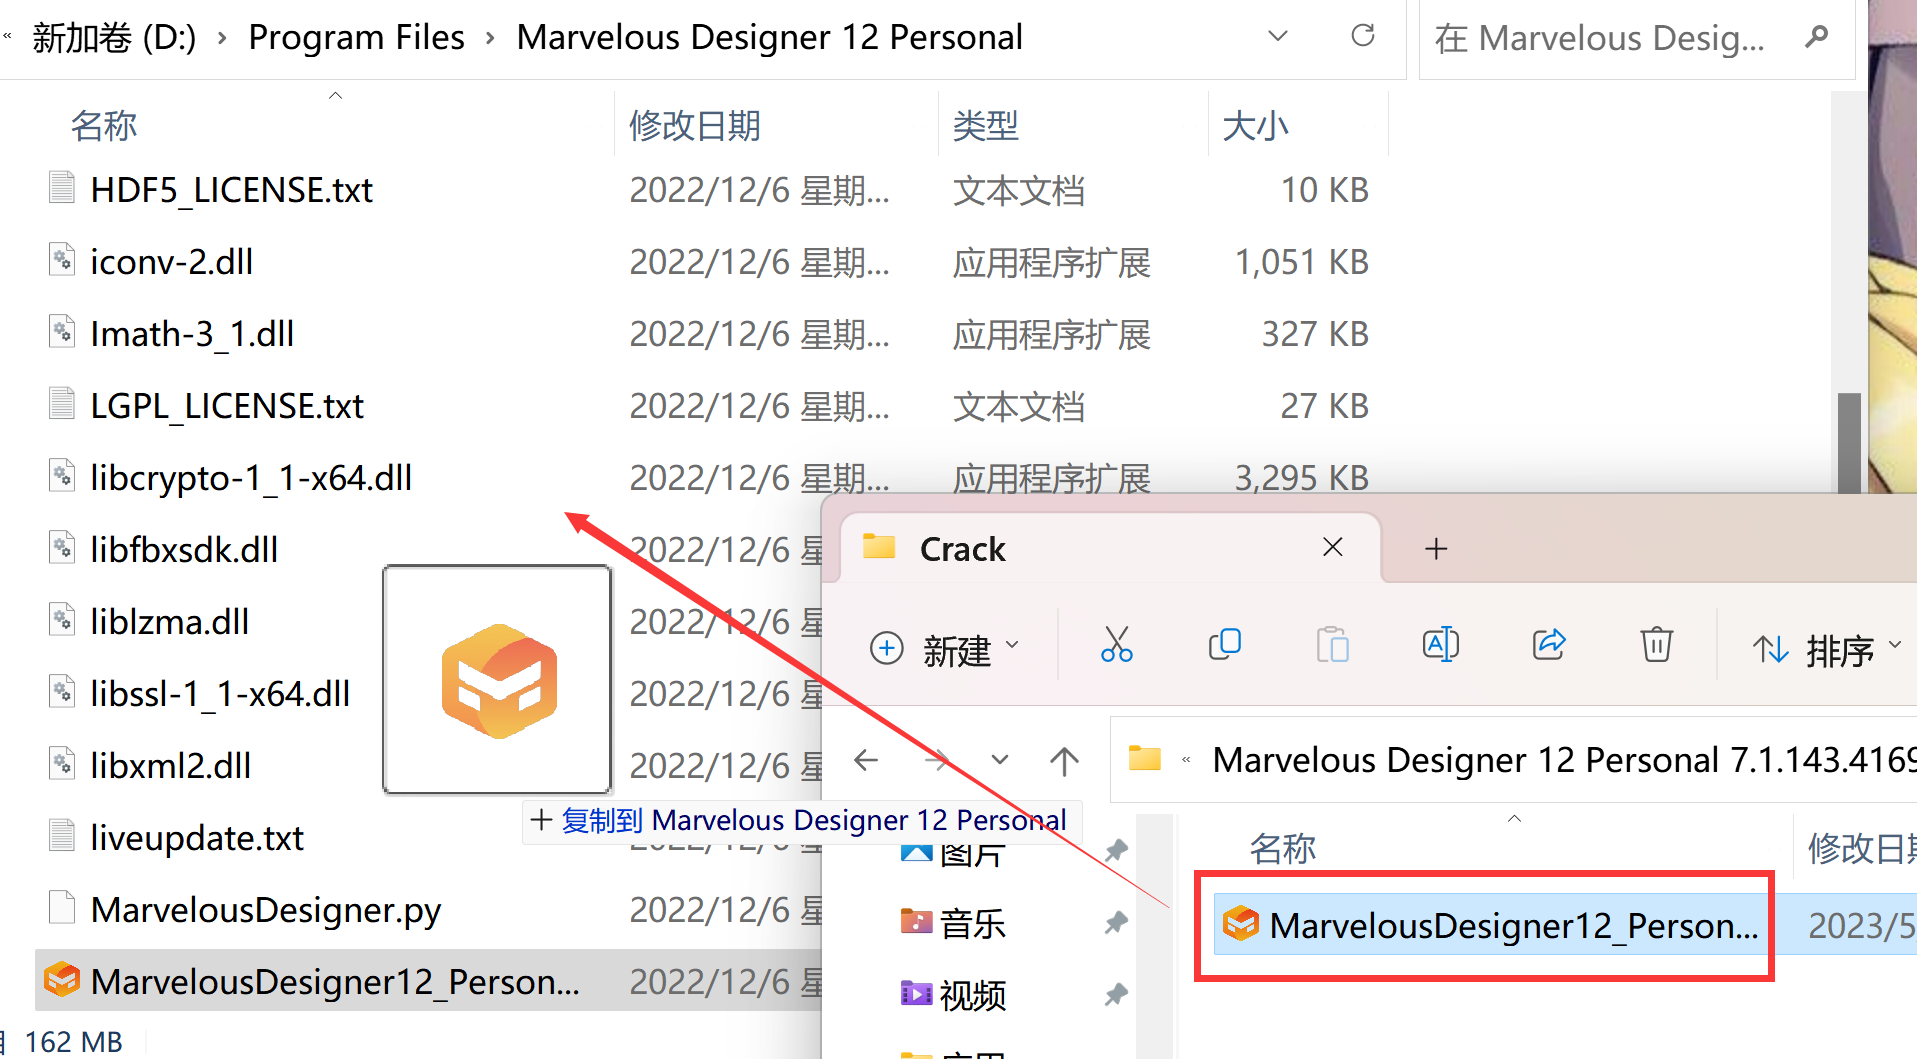Open 音乐 folder in sidebar
This screenshot has height=1059, width=1917.
point(970,923)
